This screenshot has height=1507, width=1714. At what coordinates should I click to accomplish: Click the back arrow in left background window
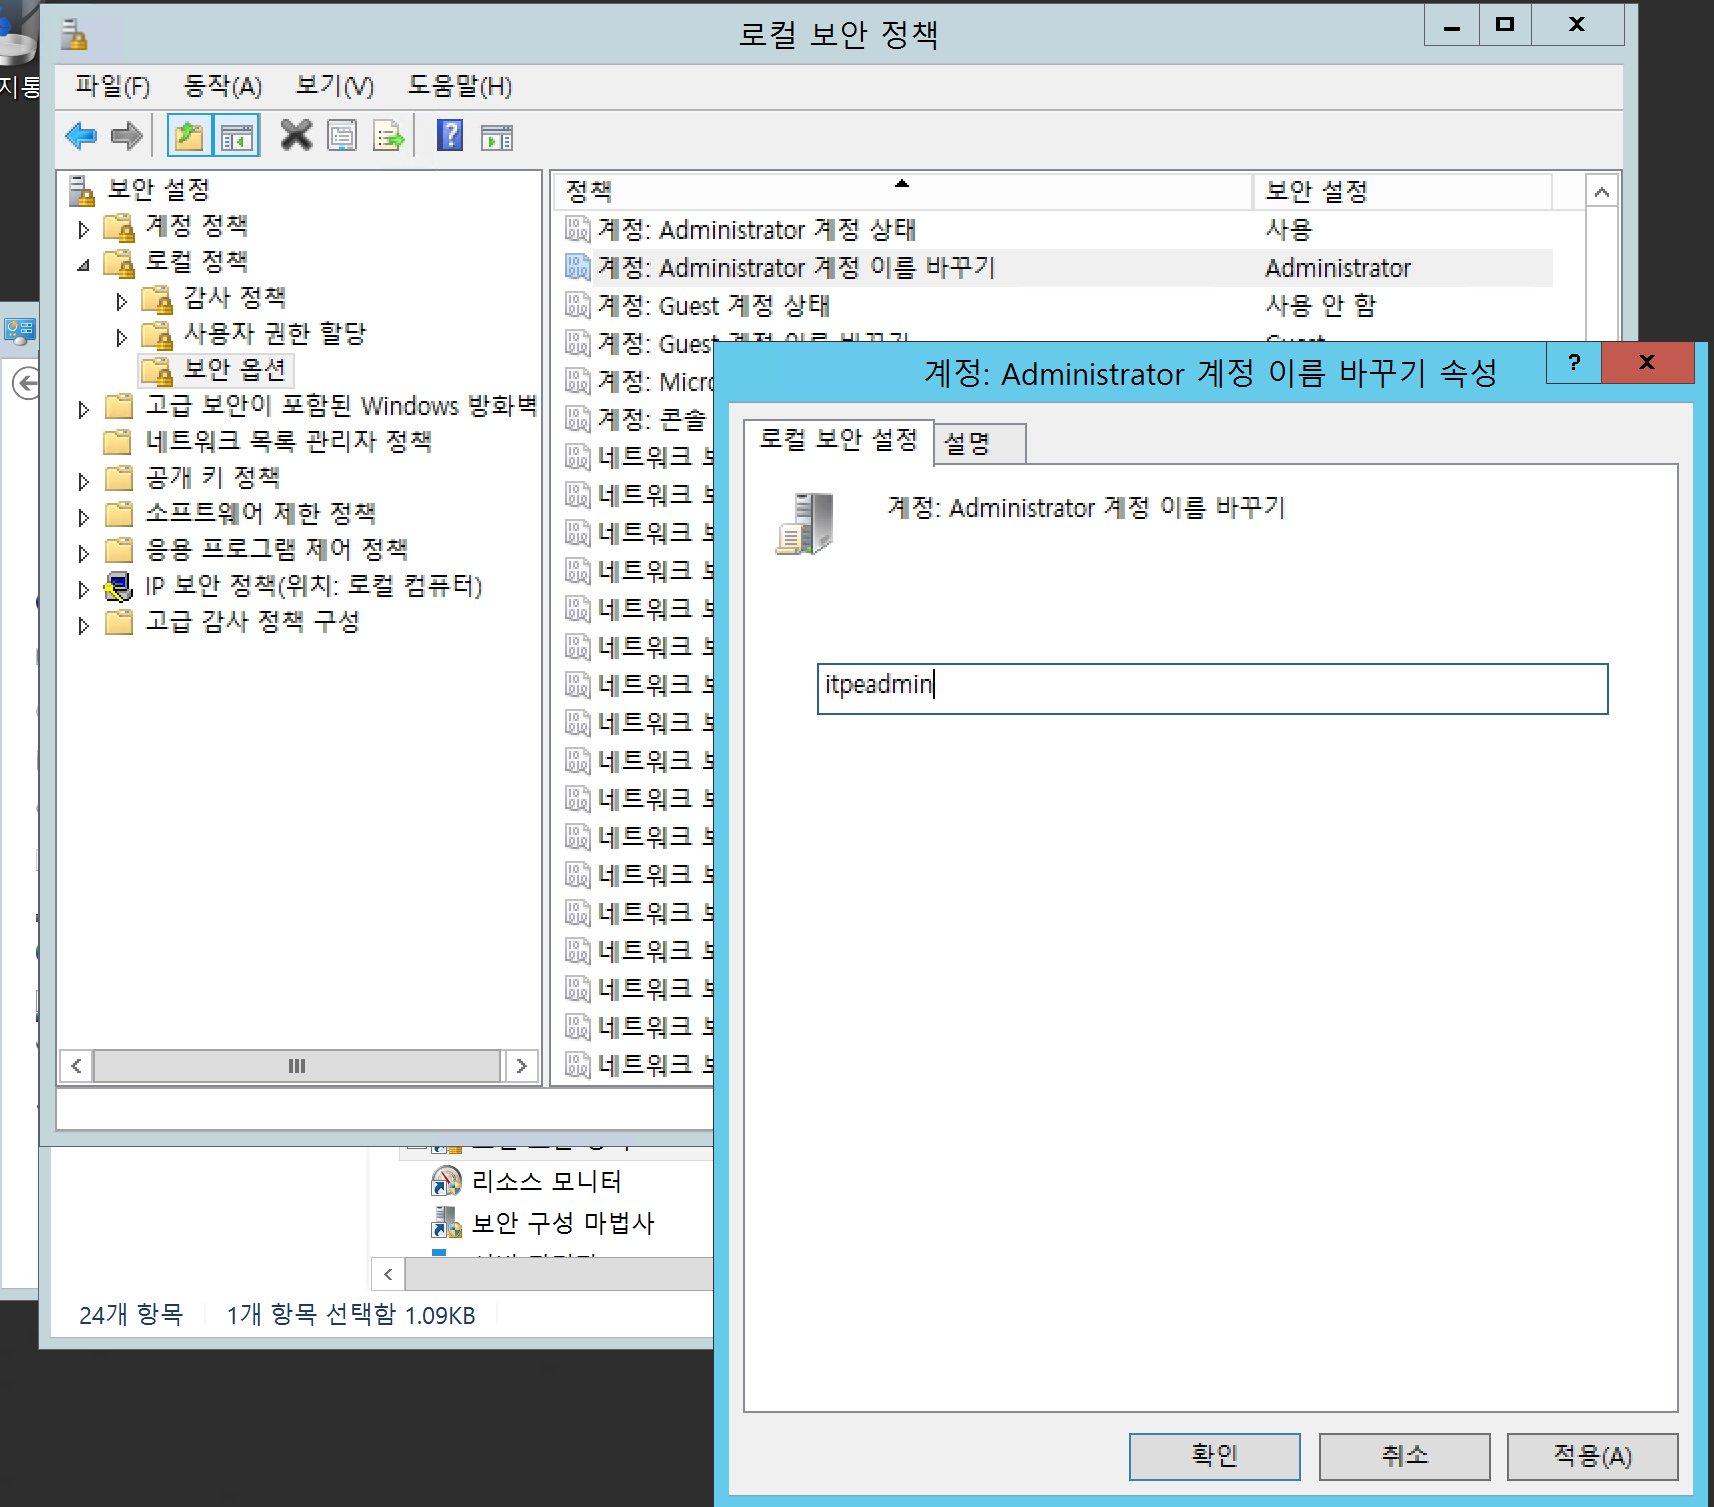(26, 382)
